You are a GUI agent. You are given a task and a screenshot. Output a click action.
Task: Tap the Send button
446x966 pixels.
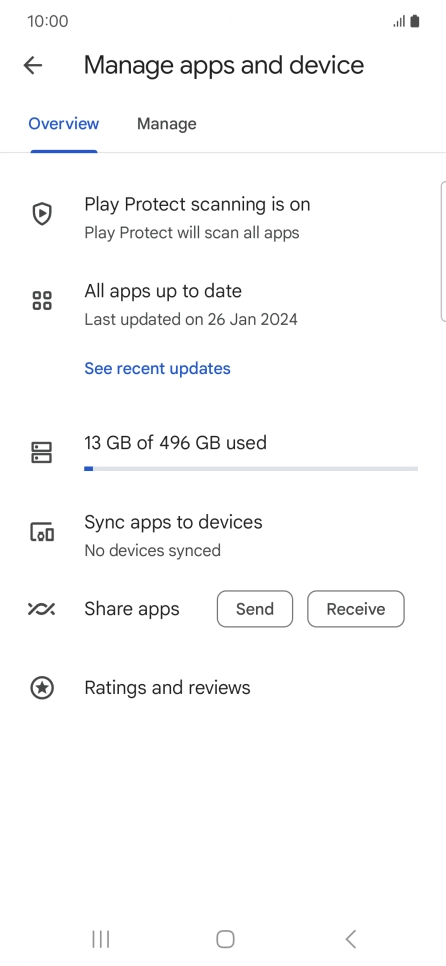[255, 609]
